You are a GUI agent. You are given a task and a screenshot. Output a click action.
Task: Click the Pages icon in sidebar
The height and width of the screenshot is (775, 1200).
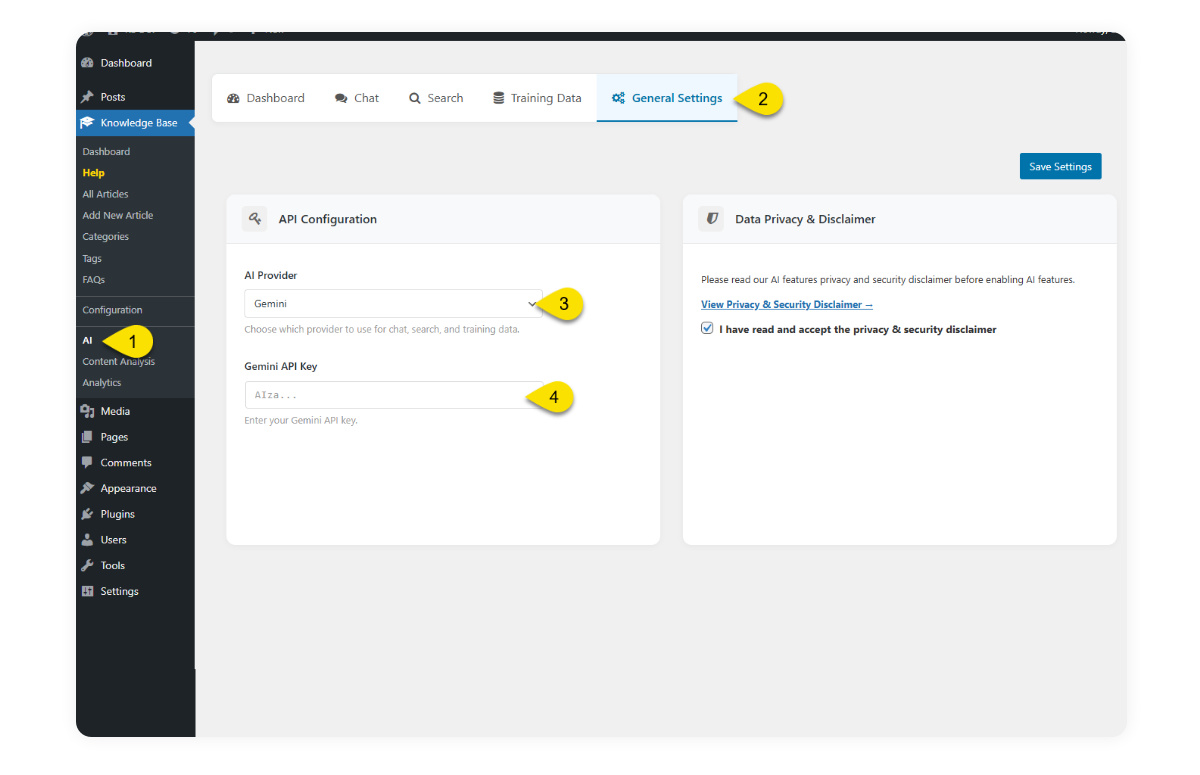click(x=88, y=437)
